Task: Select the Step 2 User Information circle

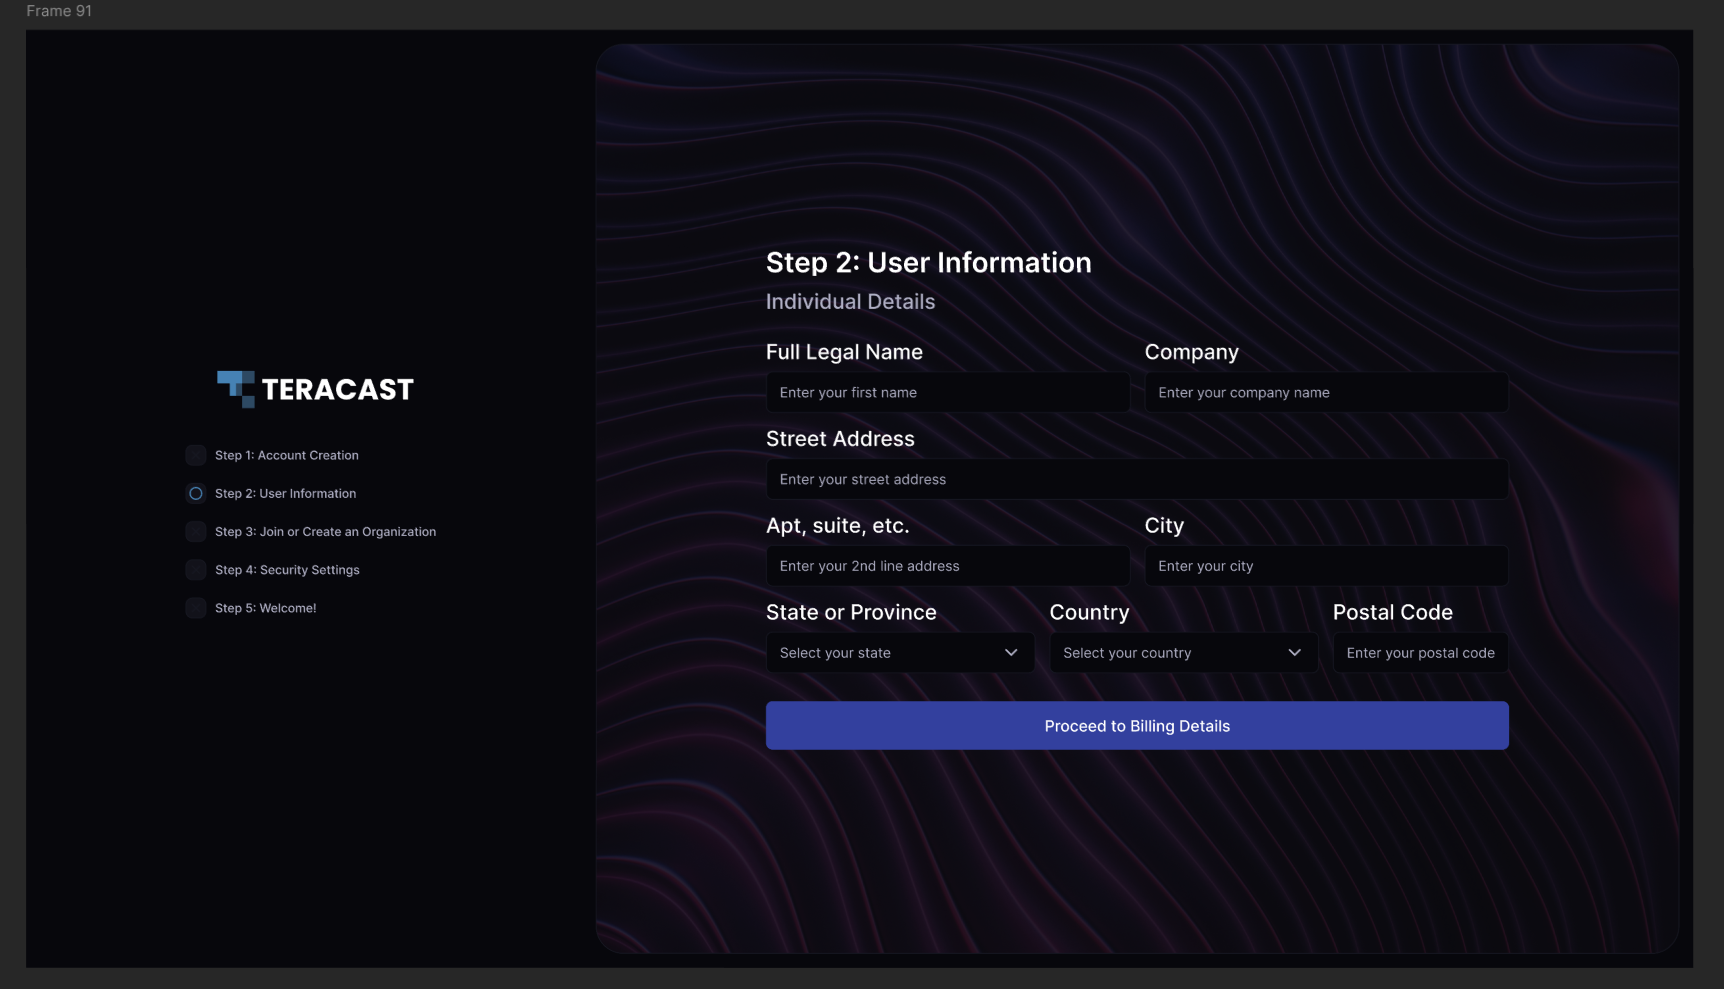Action: (x=196, y=493)
